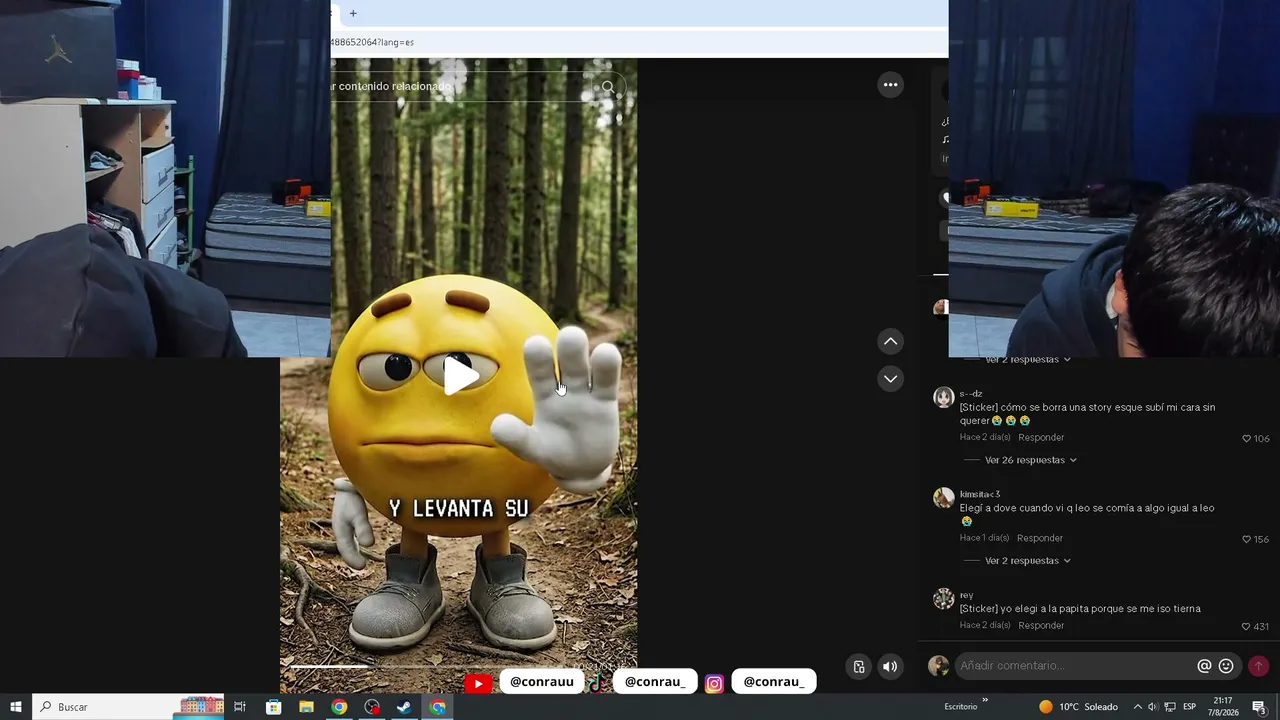Viewport: 1280px width, 720px height.
Task: Reply to rey's comment via Responder
Action: pos(1041,626)
